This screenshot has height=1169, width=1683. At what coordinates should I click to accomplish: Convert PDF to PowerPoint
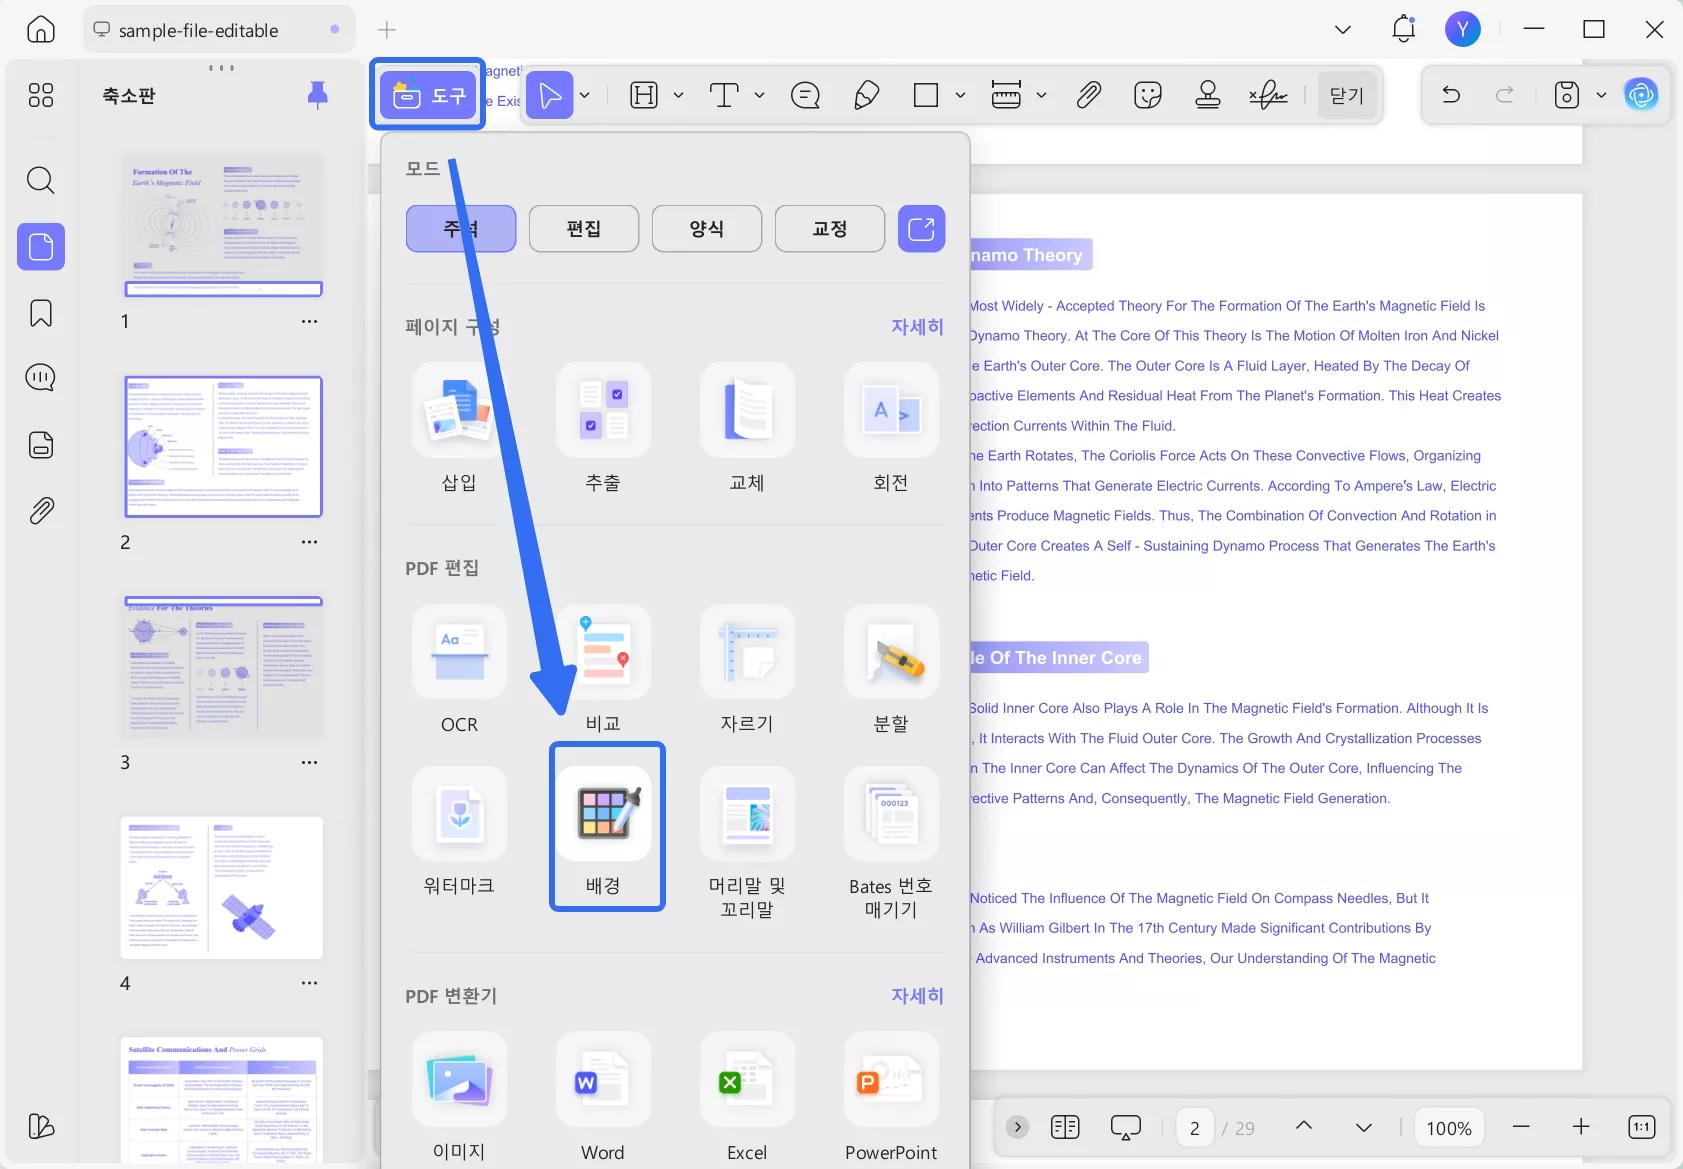point(891,1098)
